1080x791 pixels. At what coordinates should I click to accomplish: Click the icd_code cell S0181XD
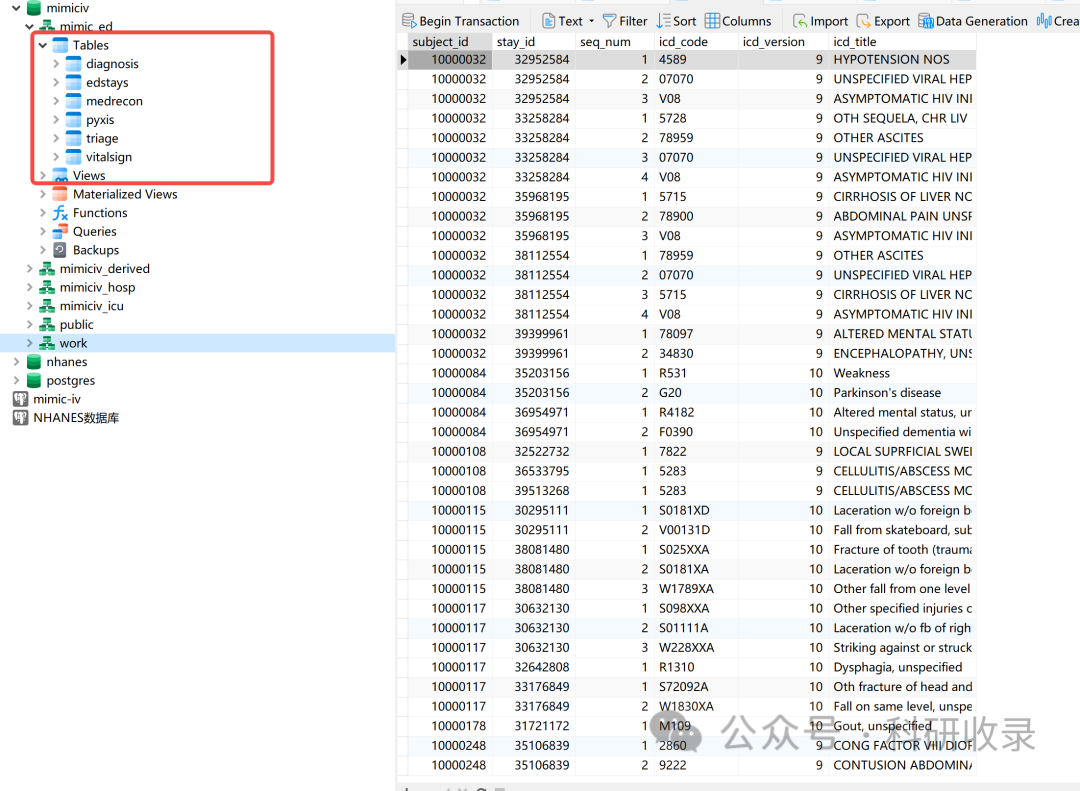pos(695,510)
